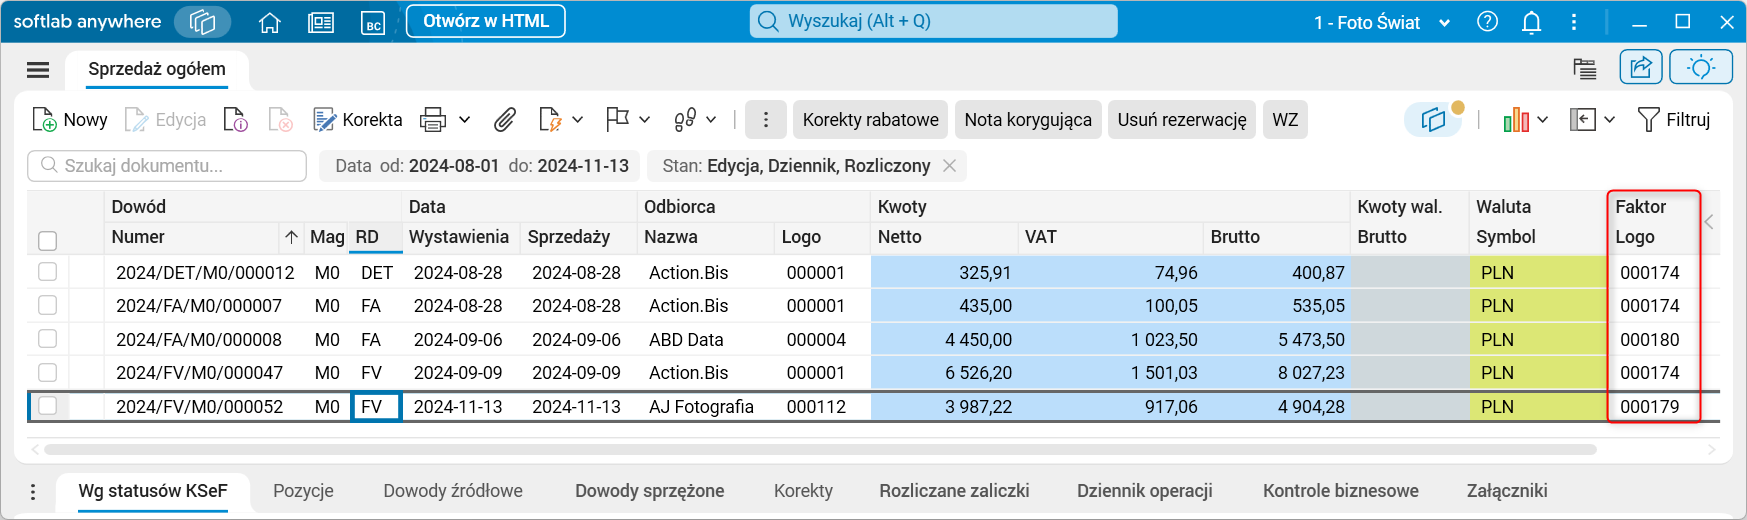Check row 2024/FV/M0/000047
The width and height of the screenshot is (1747, 520).
tap(47, 372)
